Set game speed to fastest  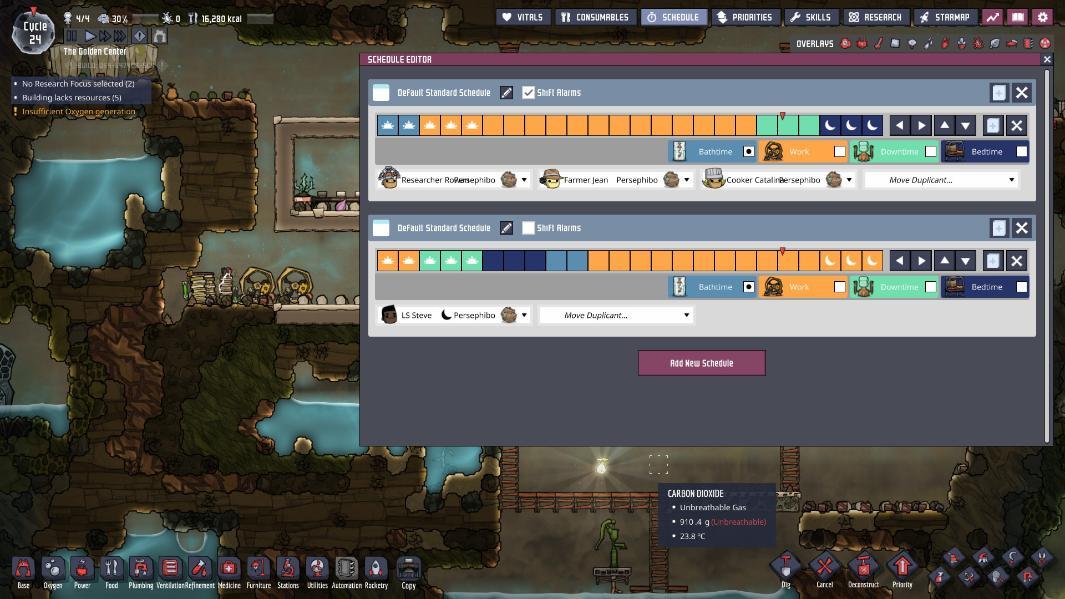120,35
